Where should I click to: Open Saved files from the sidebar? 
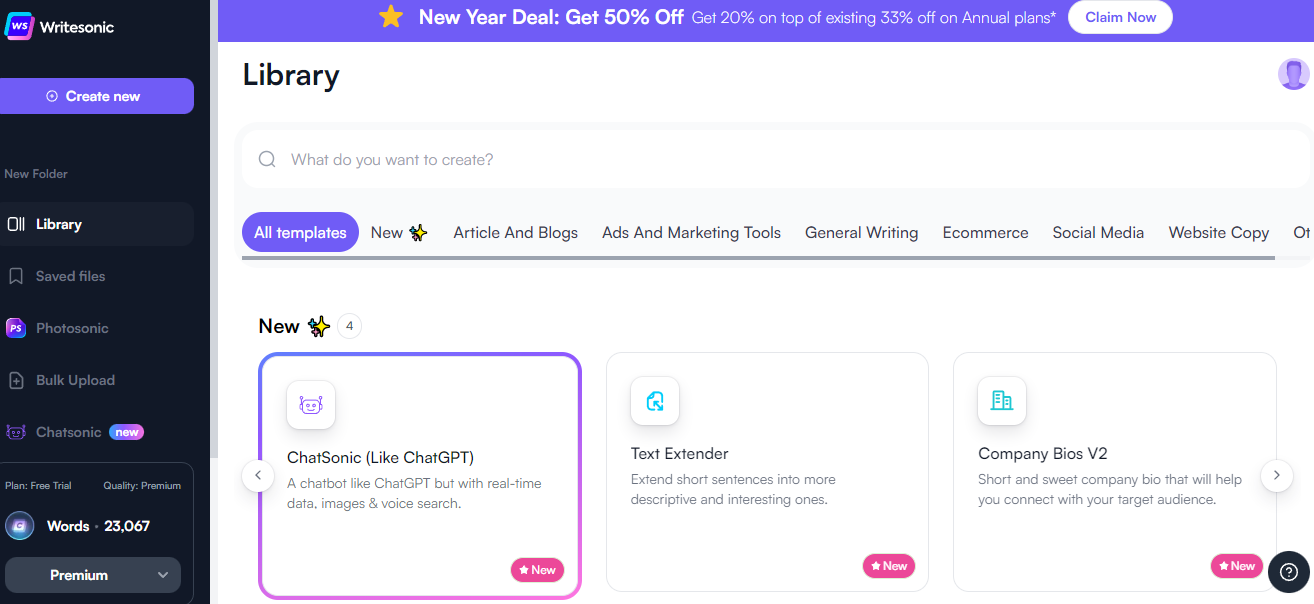pos(70,276)
